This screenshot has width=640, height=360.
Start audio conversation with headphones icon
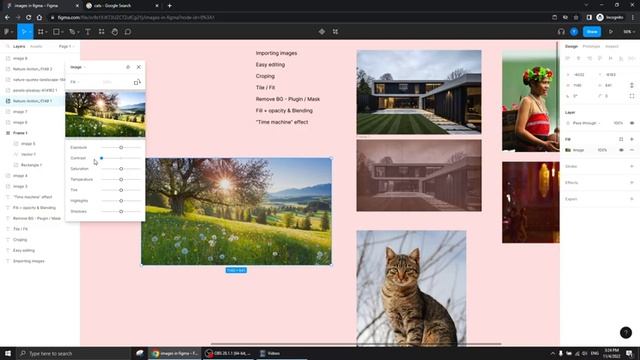click(x=561, y=32)
